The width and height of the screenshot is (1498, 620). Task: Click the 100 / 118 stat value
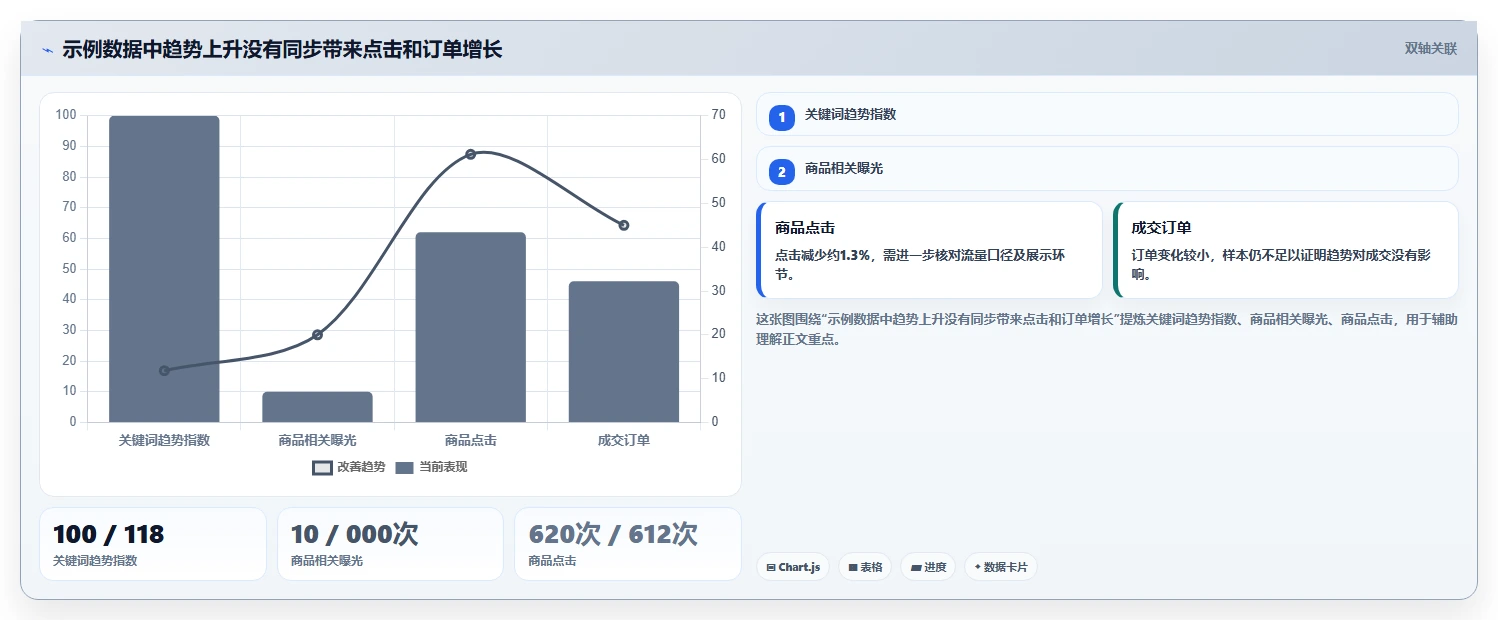pos(108,535)
